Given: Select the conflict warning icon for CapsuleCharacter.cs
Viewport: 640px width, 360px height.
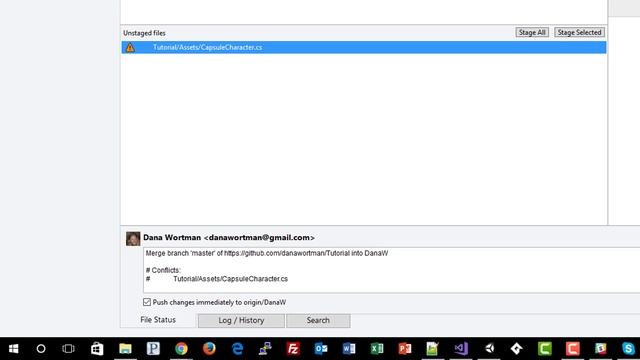Looking at the screenshot, I should coord(130,47).
